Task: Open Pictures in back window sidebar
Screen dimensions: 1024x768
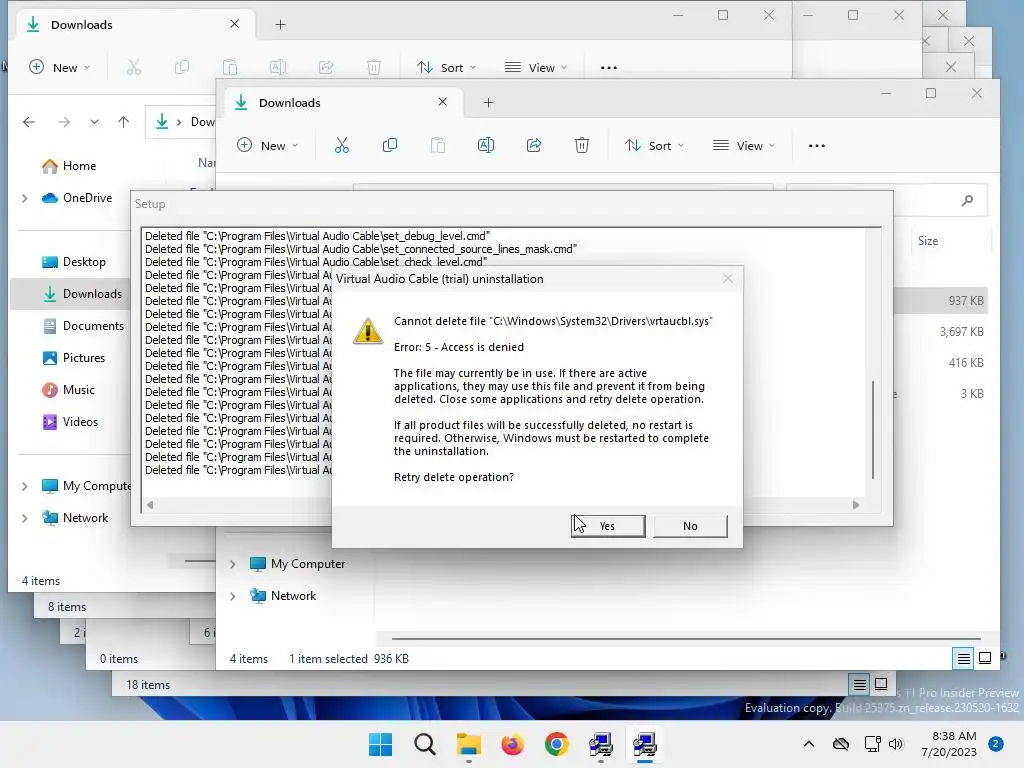Action: [x=74, y=358]
